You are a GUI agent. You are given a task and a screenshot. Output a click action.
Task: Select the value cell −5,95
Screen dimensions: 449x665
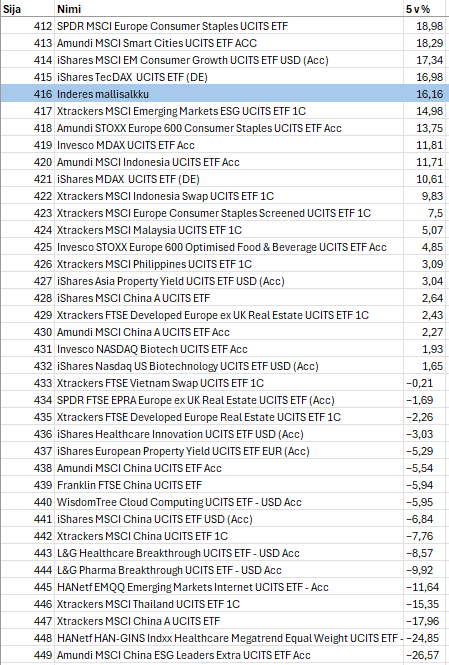tap(424, 502)
